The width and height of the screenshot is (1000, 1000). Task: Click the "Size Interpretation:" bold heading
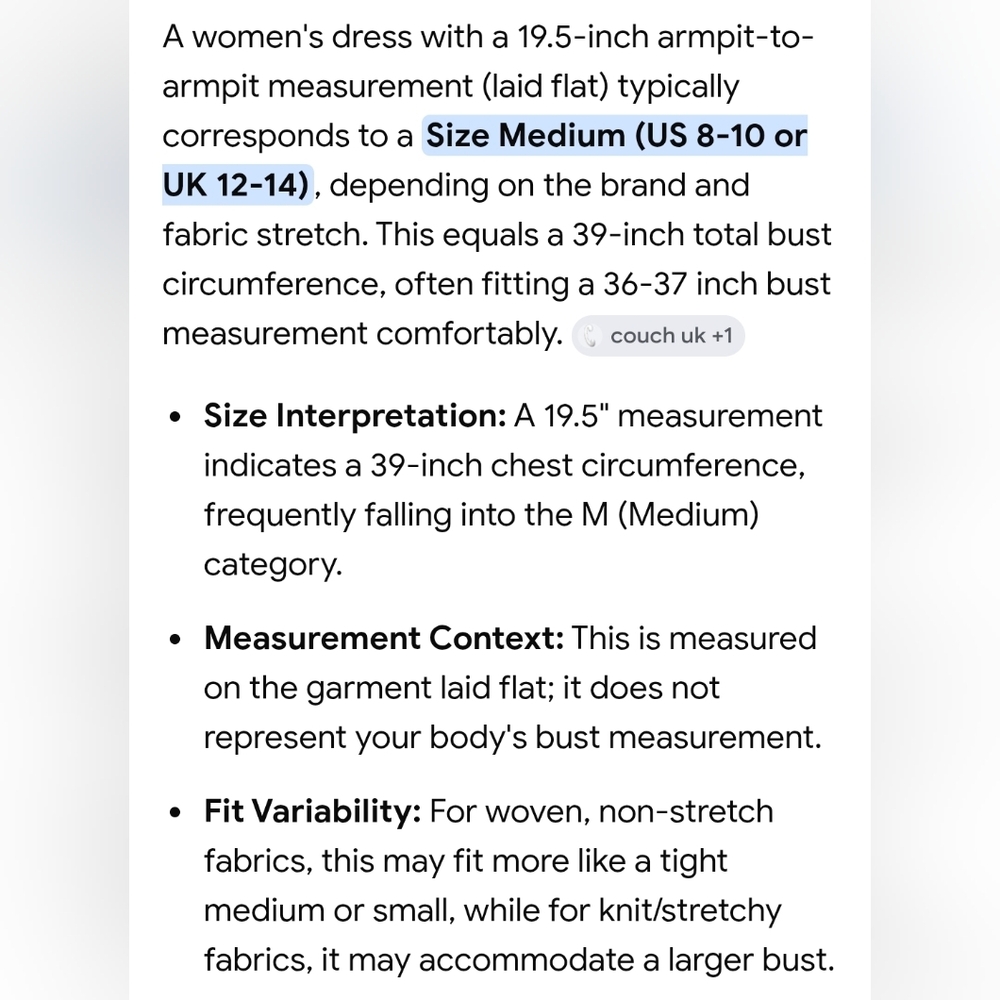point(355,416)
